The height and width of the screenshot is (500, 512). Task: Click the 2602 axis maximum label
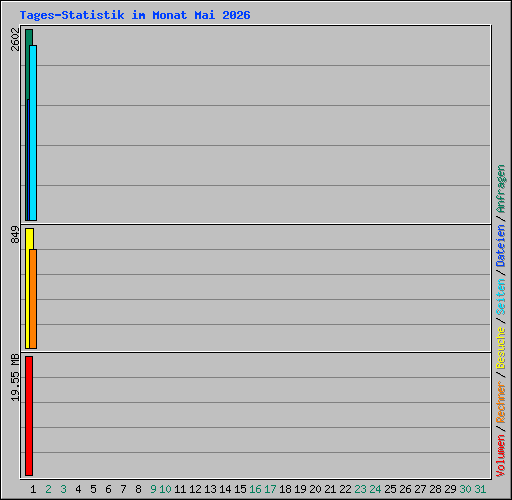[x=15, y=39]
